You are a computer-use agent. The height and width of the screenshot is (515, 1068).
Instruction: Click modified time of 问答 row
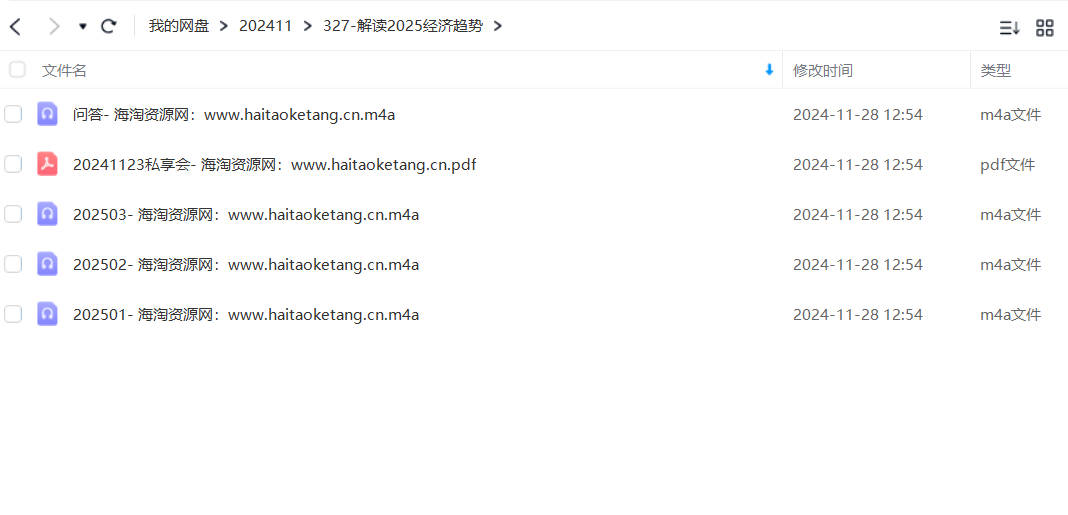(x=858, y=115)
